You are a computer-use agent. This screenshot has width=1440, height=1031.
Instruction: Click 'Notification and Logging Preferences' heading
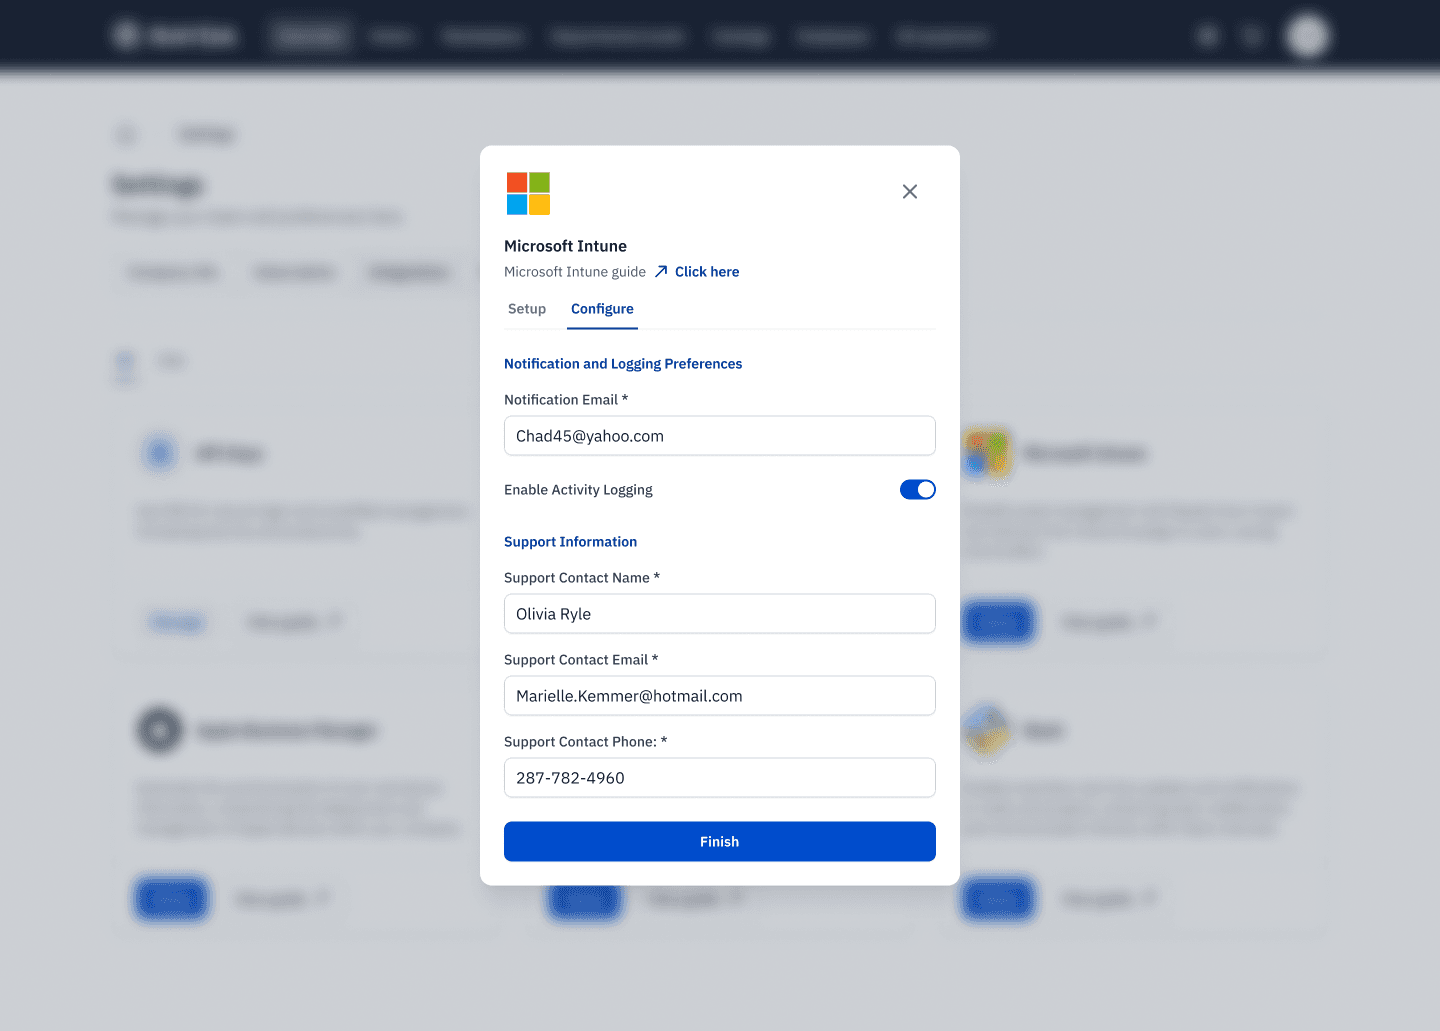[x=623, y=364]
